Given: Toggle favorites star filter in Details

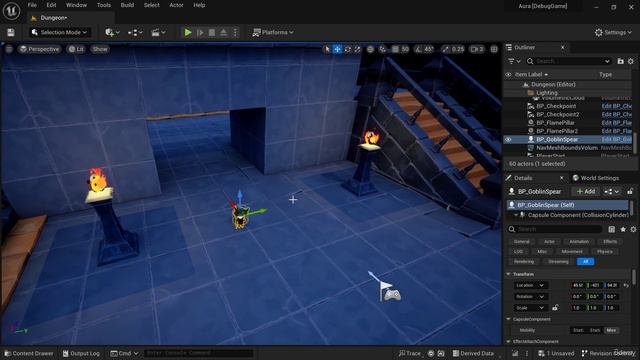Looking at the screenshot, I should pos(622,229).
